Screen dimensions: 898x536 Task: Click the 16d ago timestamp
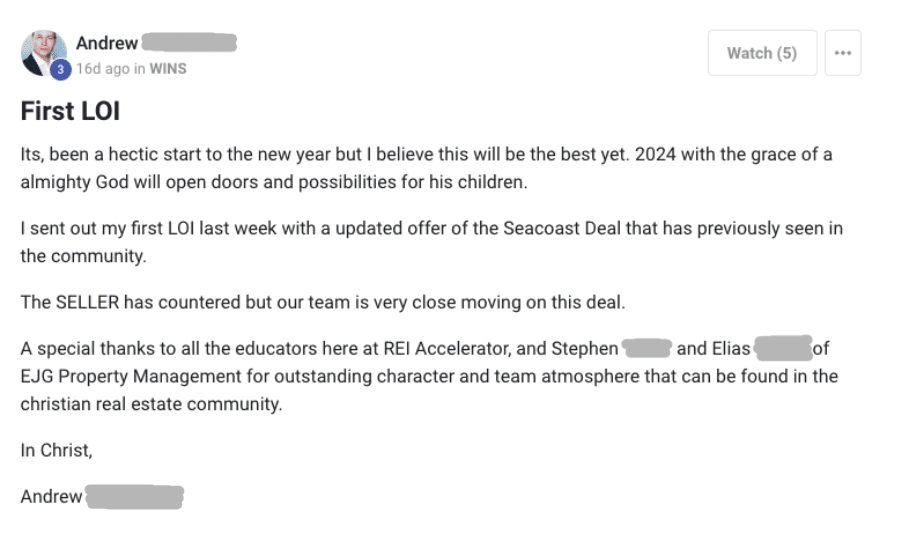[x=103, y=69]
